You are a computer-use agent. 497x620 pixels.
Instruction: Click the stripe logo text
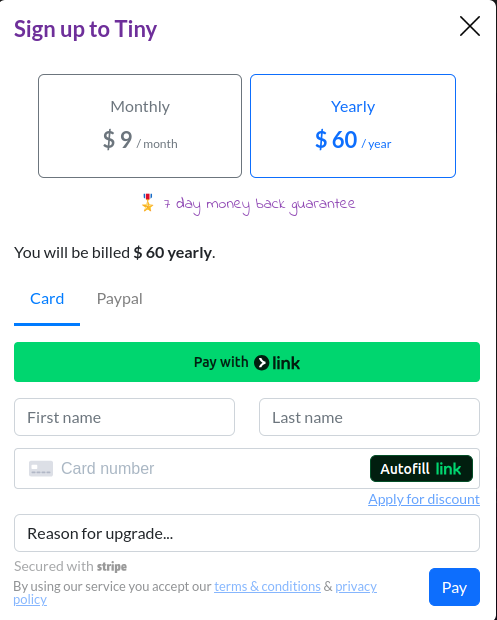(112, 567)
